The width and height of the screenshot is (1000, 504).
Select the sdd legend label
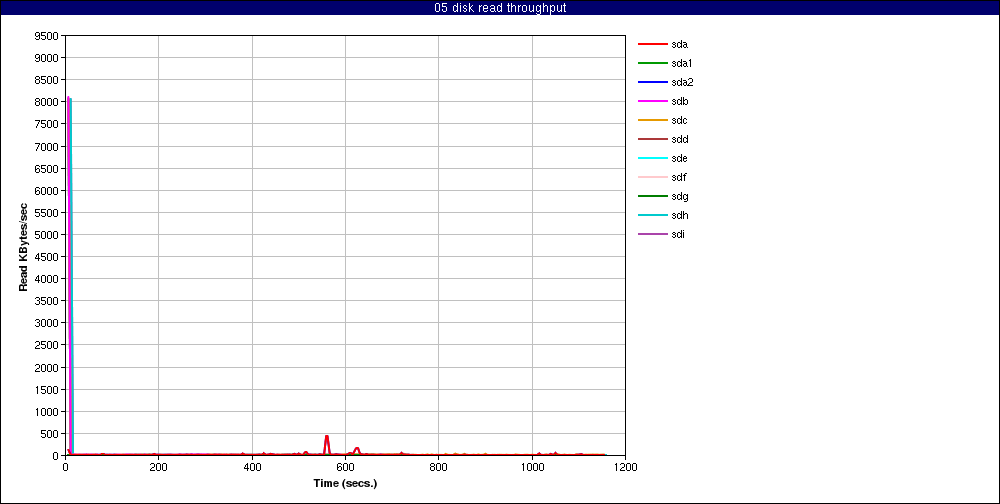click(679, 139)
